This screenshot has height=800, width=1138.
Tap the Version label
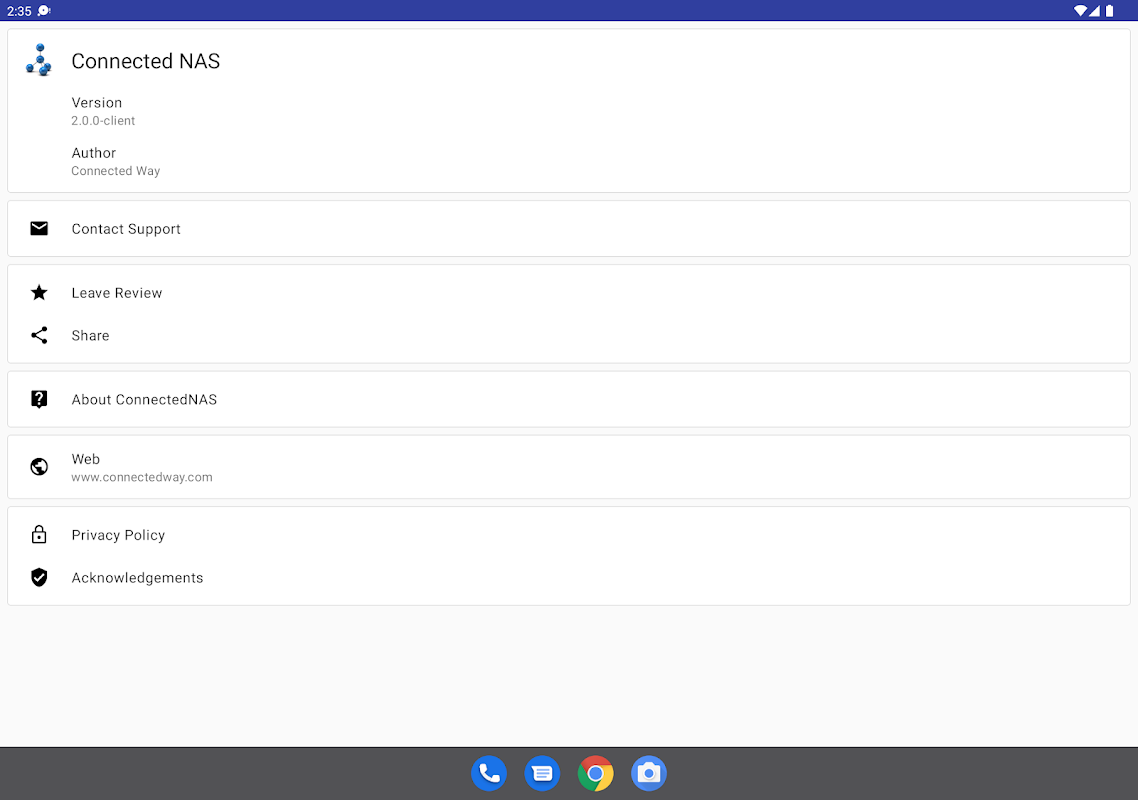97,102
